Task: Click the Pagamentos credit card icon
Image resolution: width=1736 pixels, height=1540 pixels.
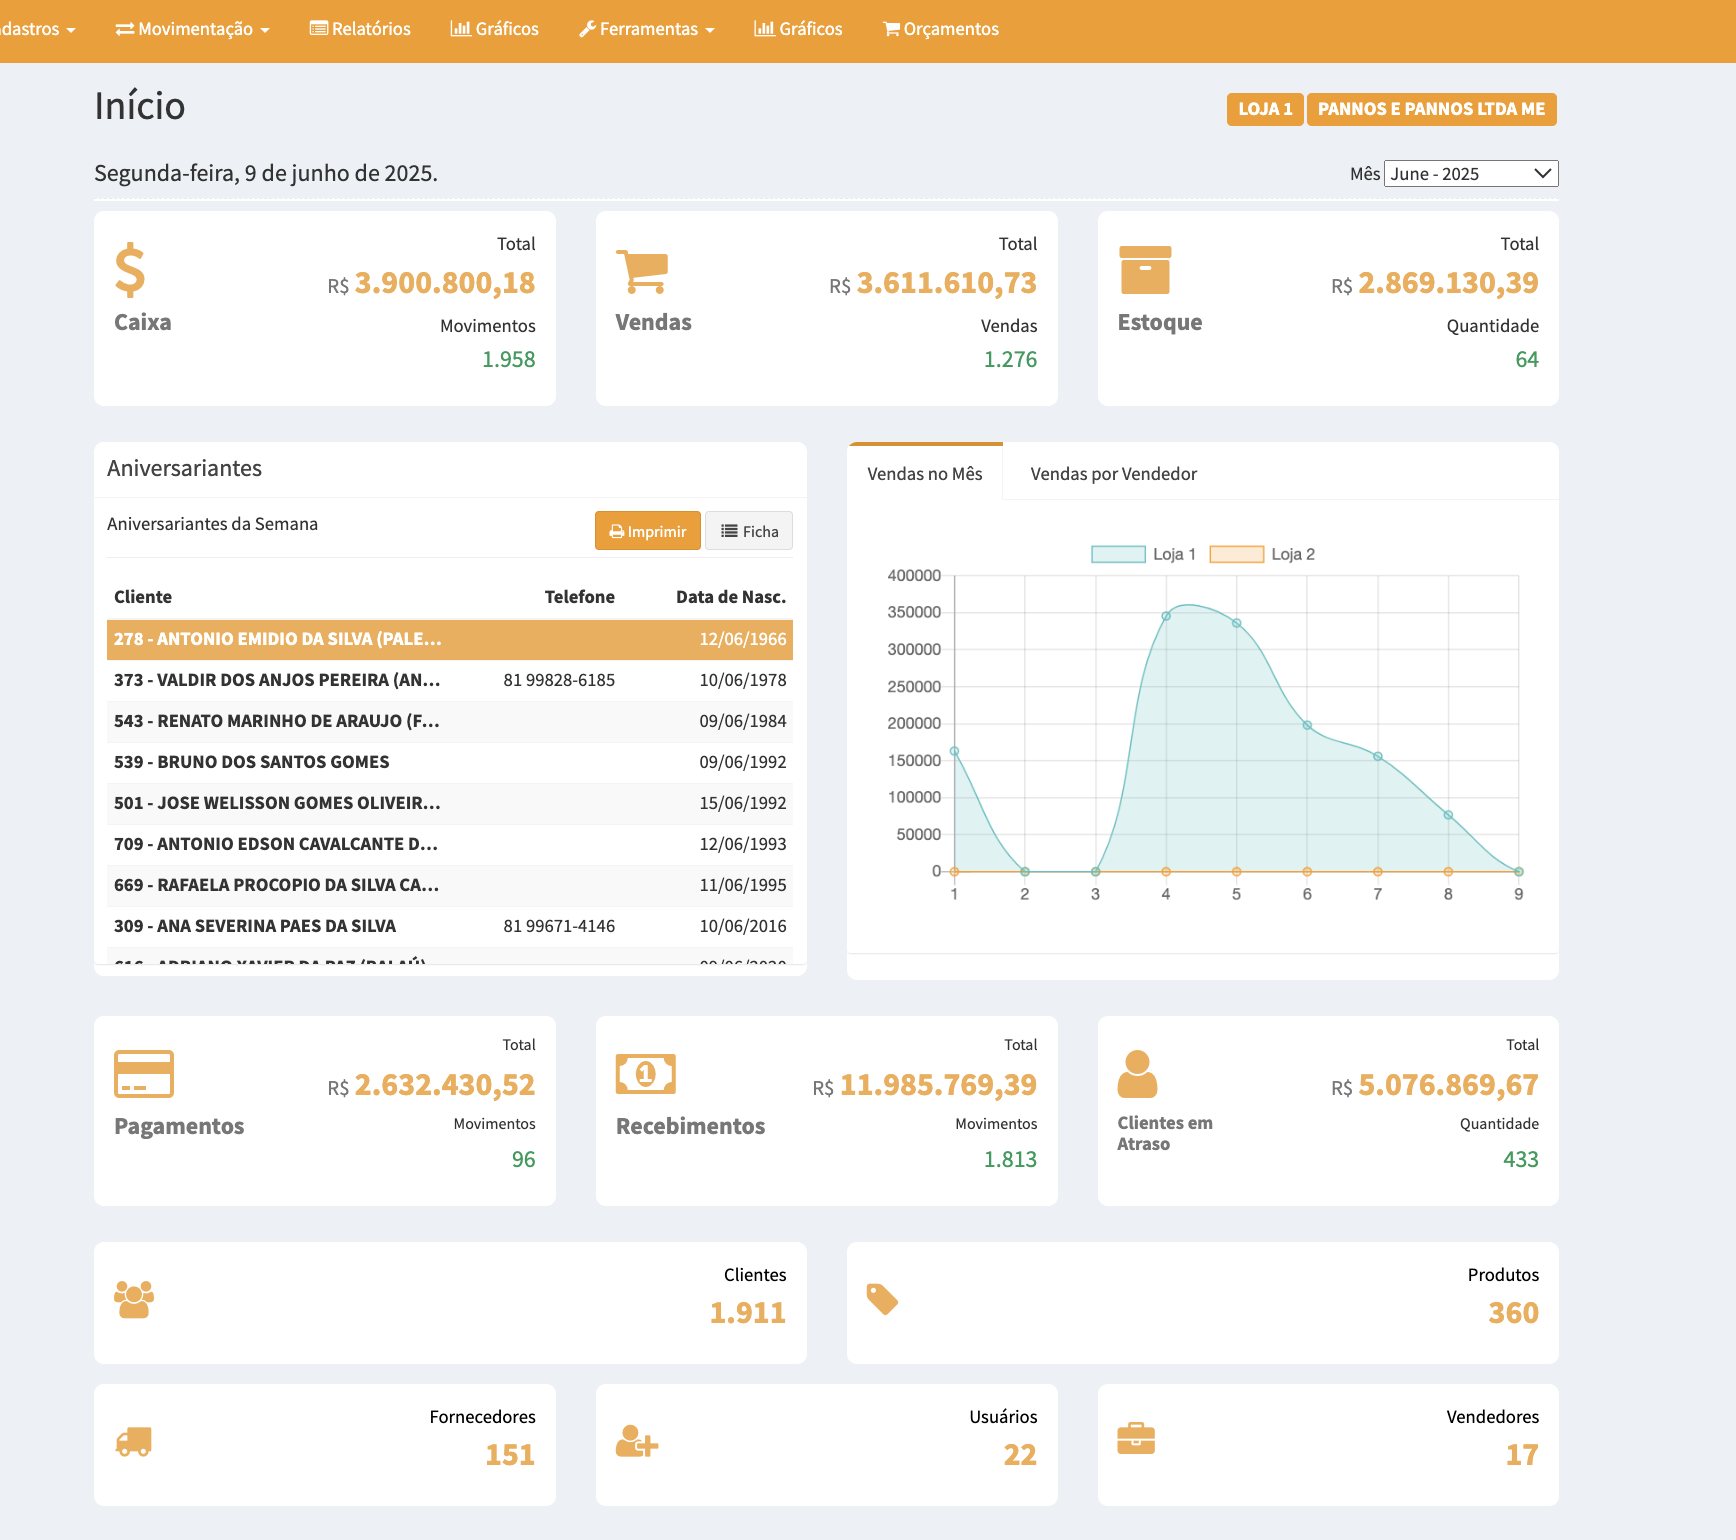Action: (x=144, y=1074)
